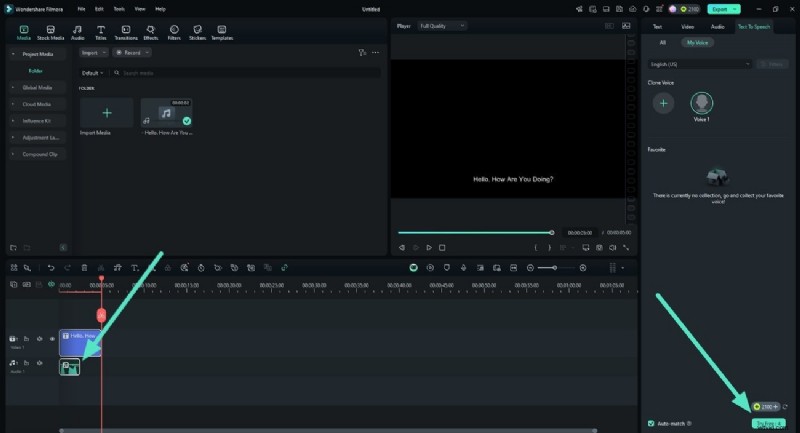The height and width of the screenshot is (433, 800).
Task: Click Import Media tile
Action: tap(107, 113)
